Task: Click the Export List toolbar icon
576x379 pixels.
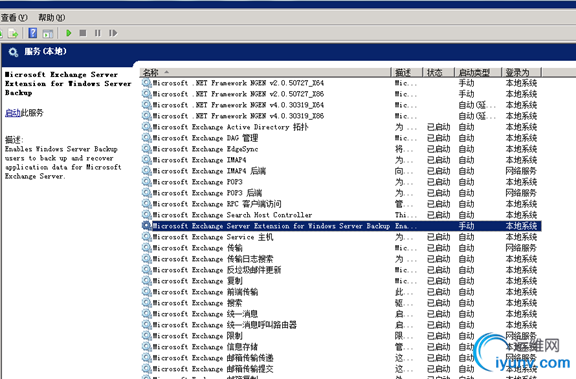Action: [13, 33]
